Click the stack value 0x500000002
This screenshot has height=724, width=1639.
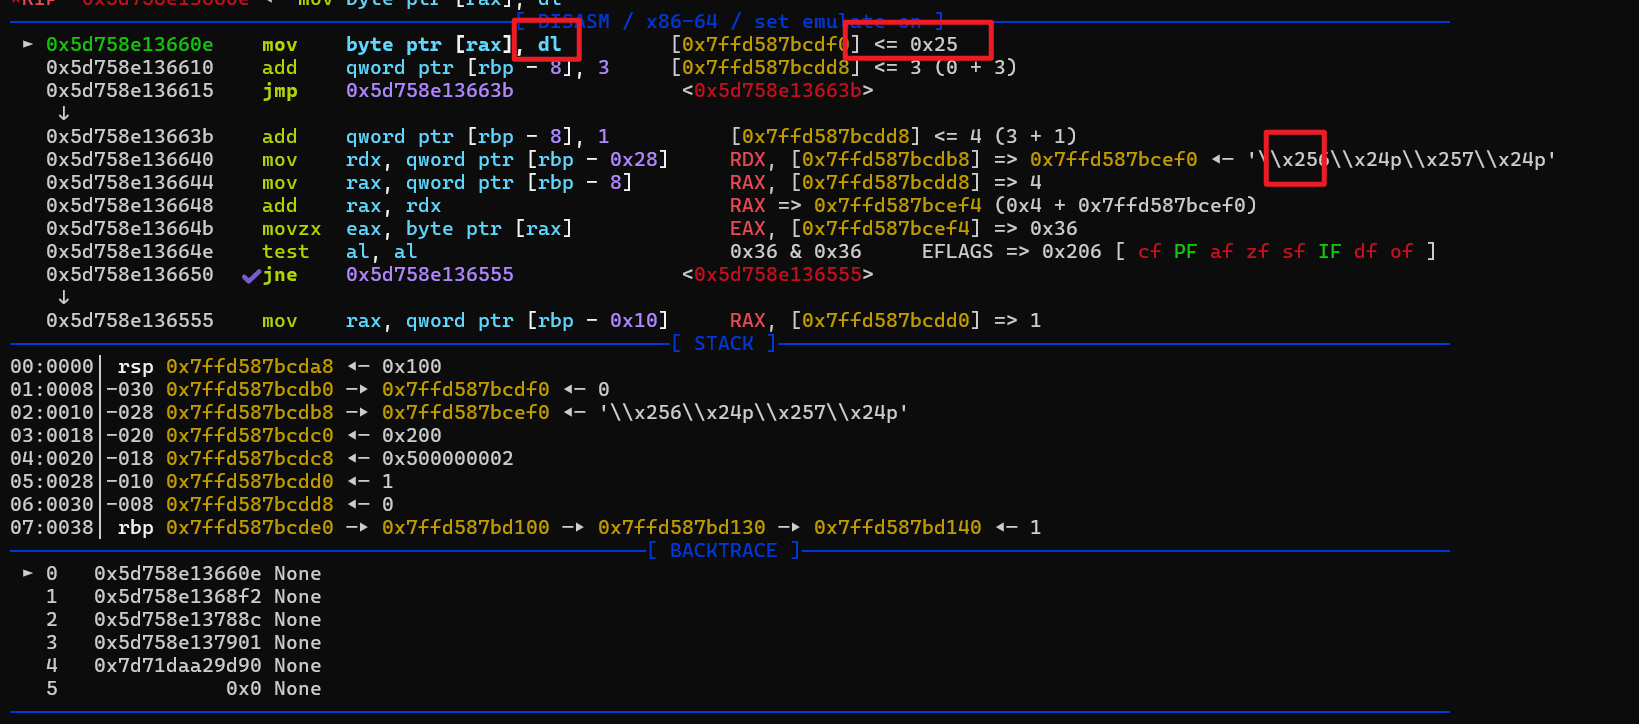click(447, 459)
